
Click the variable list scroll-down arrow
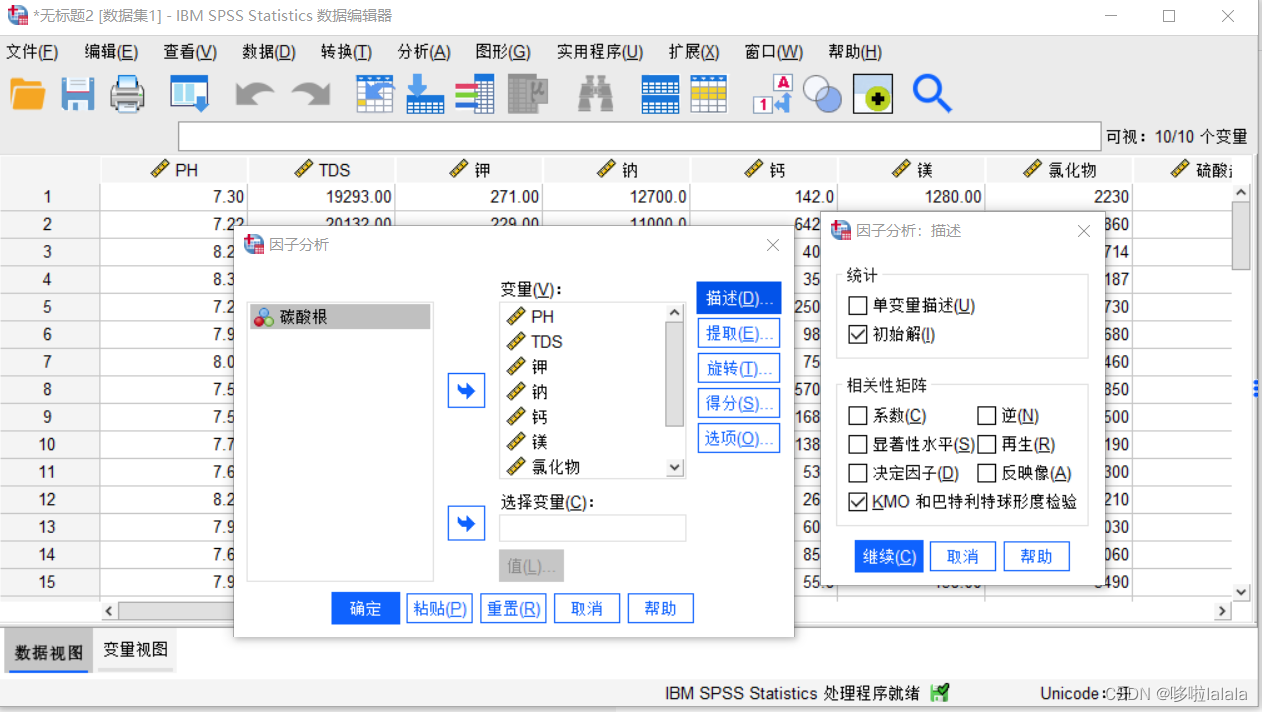(675, 467)
